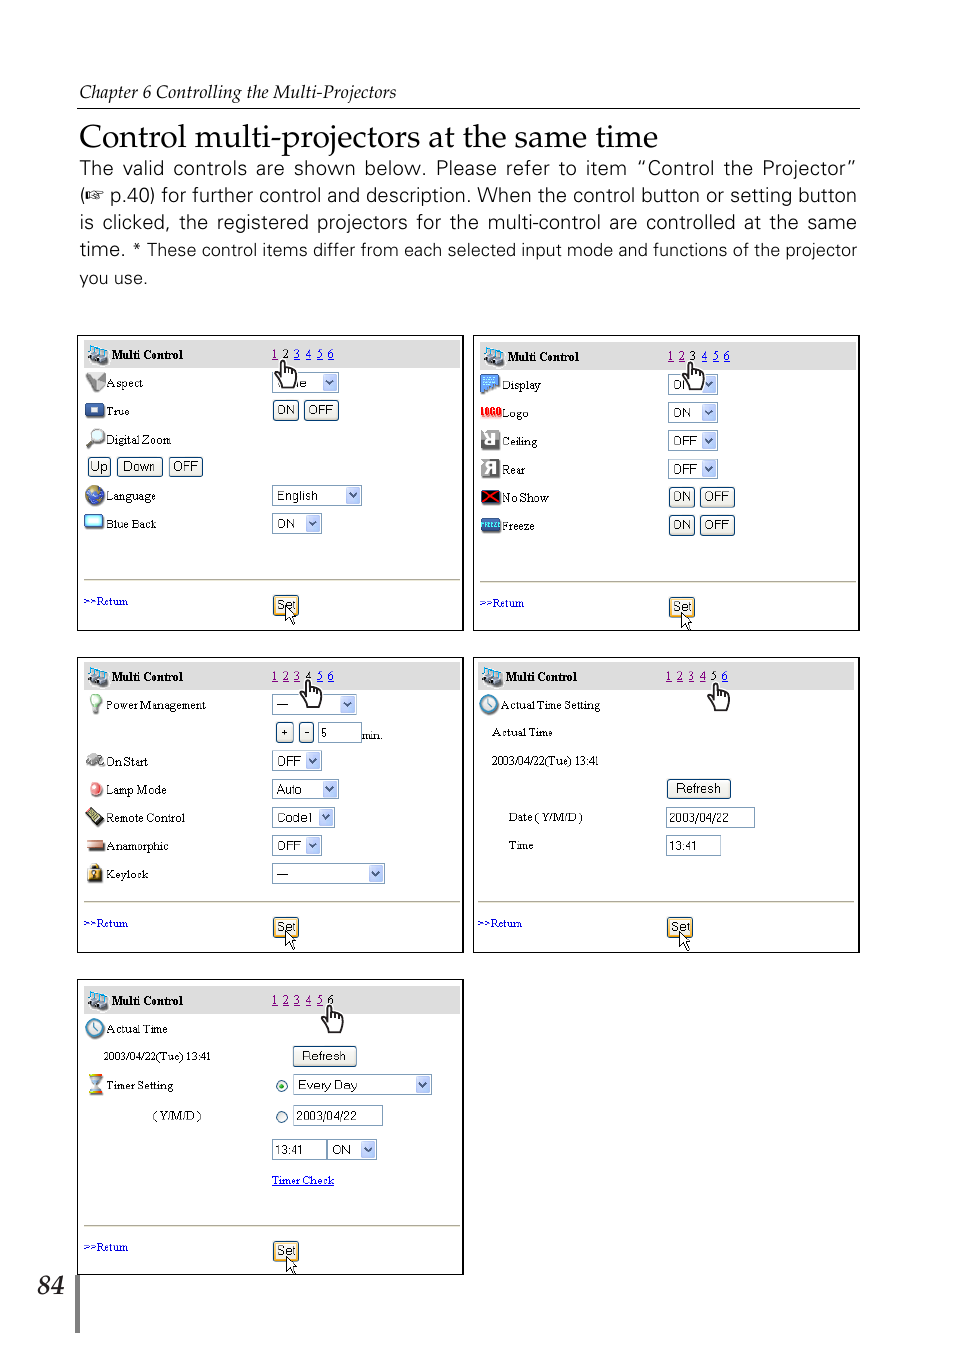Image resolution: width=954 pixels, height=1352 pixels.
Task: Click the Blue Back icon
Action: 94,522
